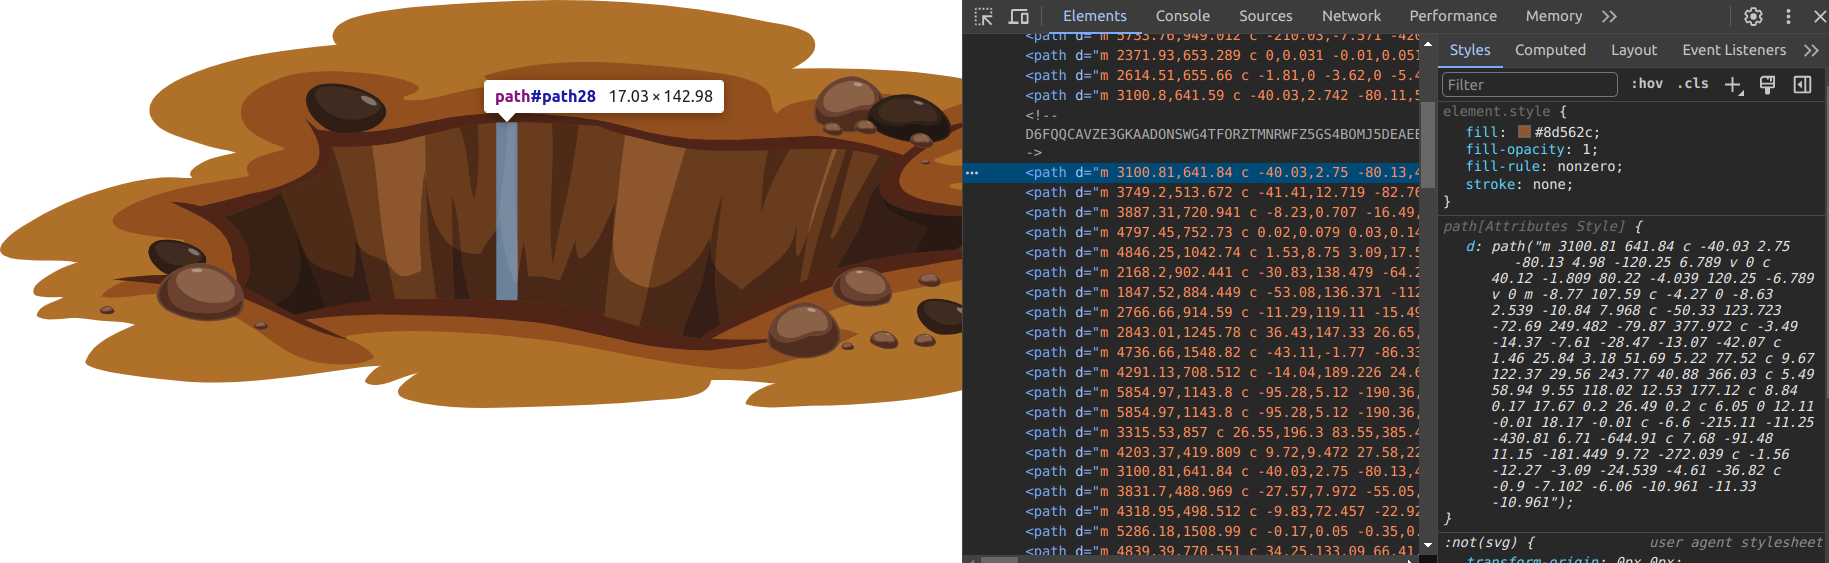Click the user agent stylesheet label
Screen dimensions: 1829x563
(x=1736, y=543)
